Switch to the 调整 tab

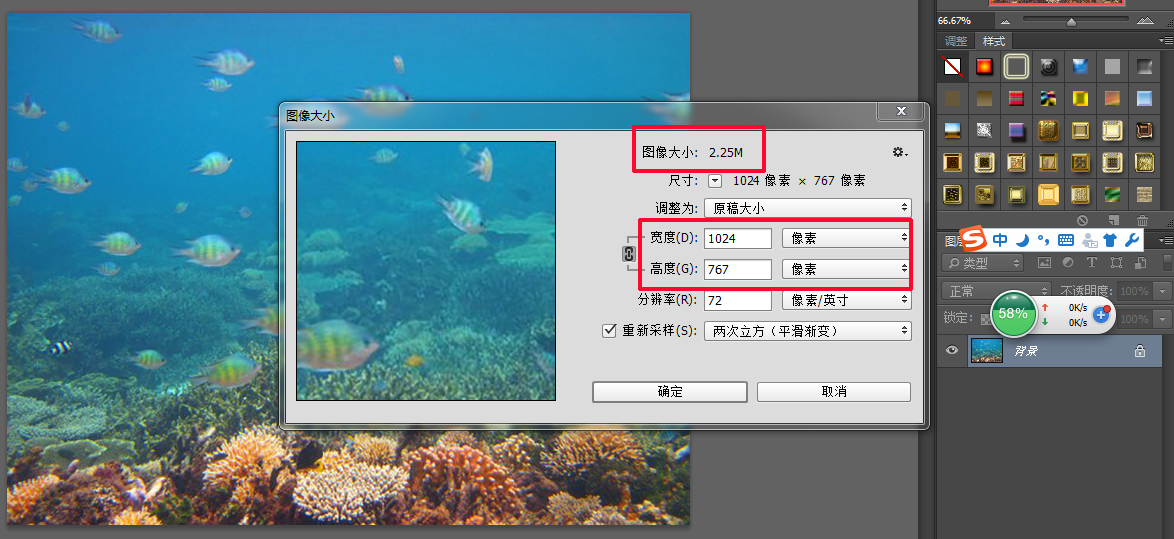(956, 41)
